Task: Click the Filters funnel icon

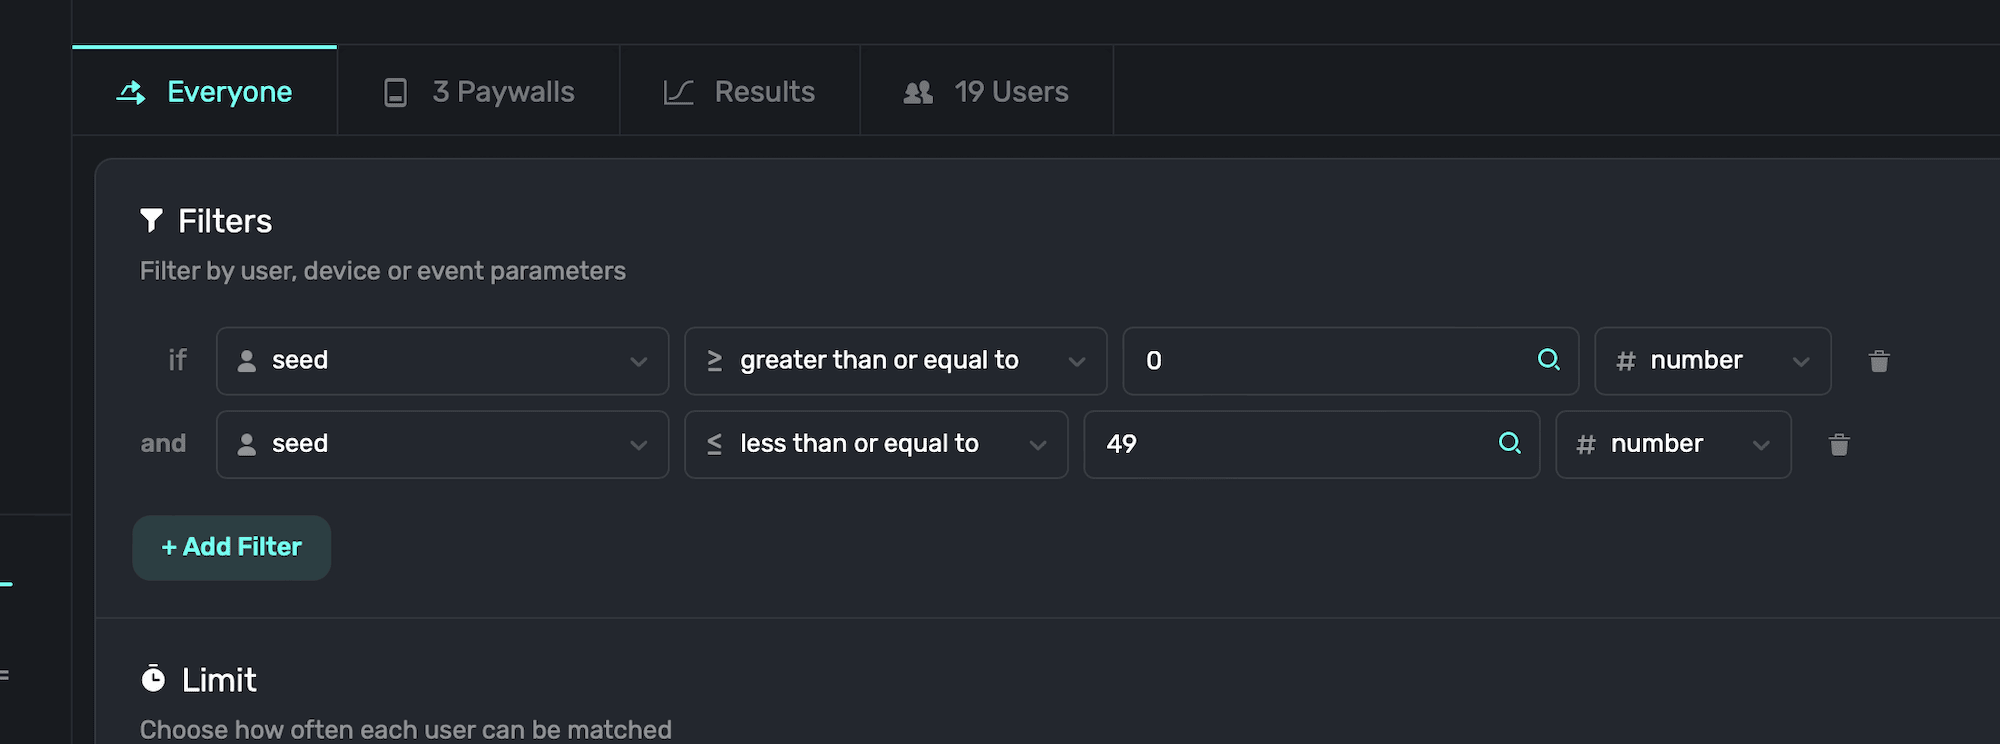Action: (151, 221)
